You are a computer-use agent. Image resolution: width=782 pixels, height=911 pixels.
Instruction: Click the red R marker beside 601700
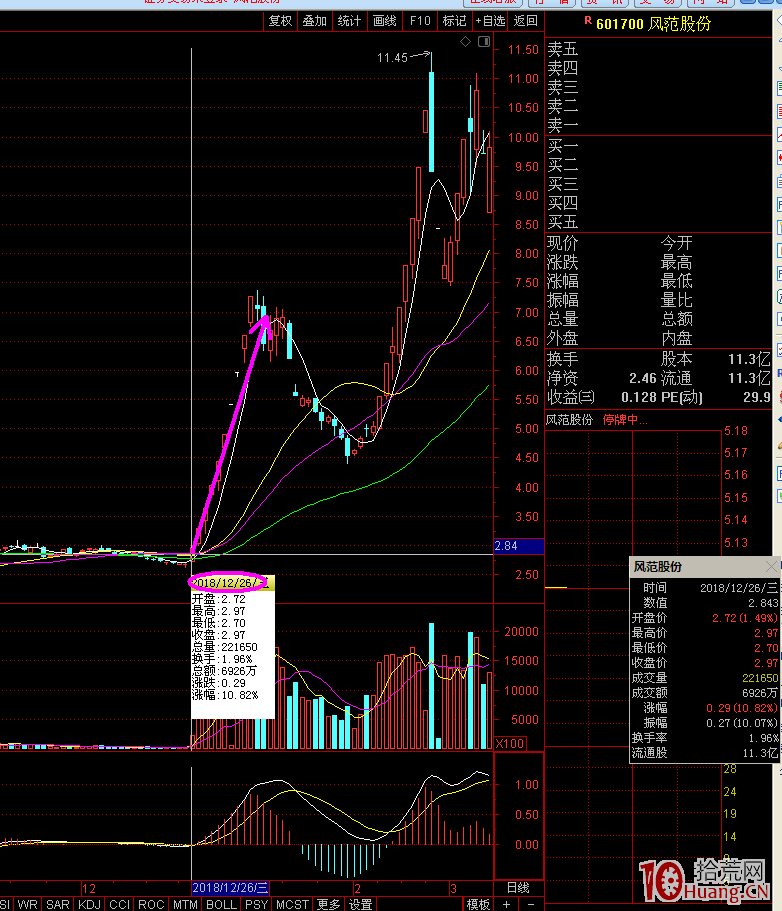(587, 22)
